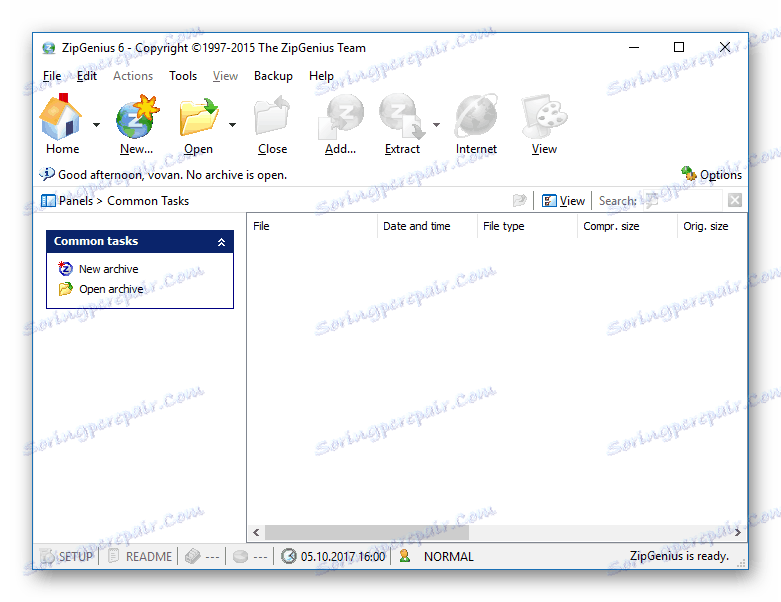Click the date 05.10.2017 16:00 text
Screen dimensions: 781x602
click(343, 556)
